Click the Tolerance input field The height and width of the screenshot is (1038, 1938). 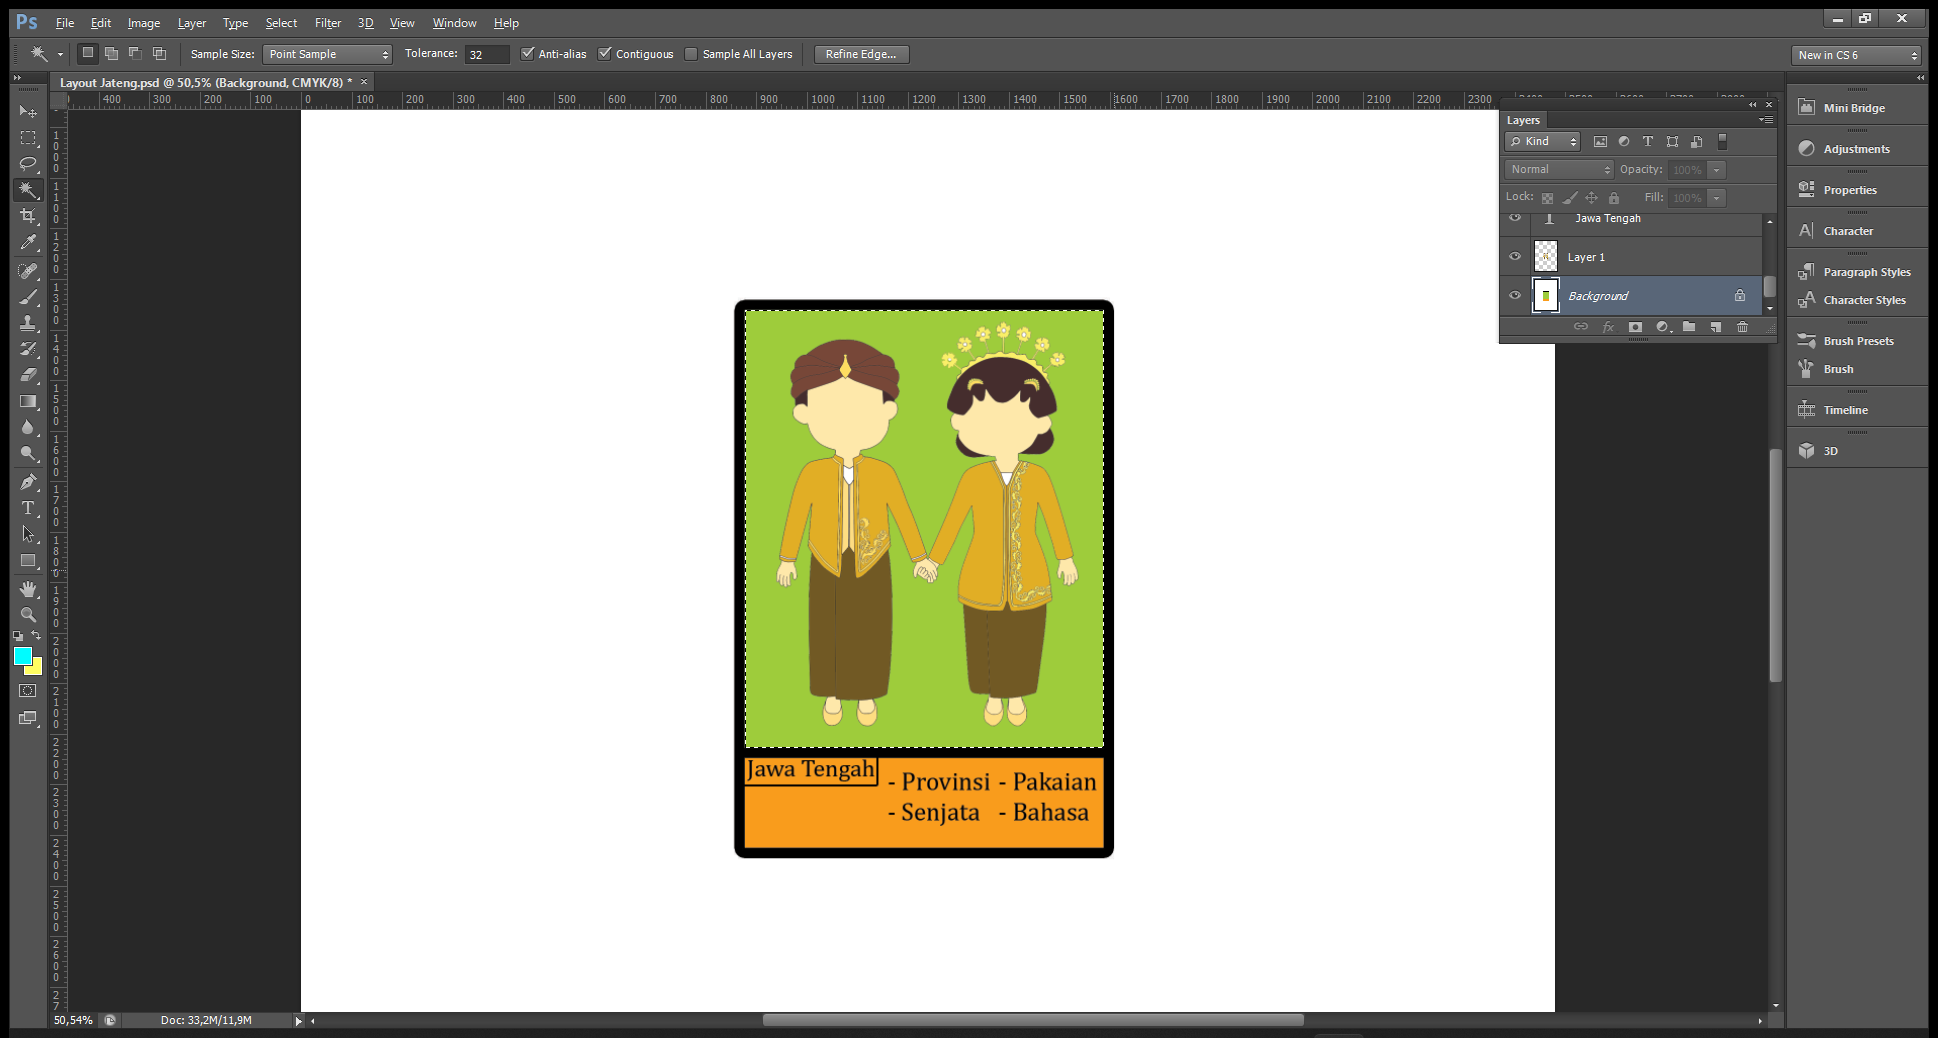click(487, 54)
